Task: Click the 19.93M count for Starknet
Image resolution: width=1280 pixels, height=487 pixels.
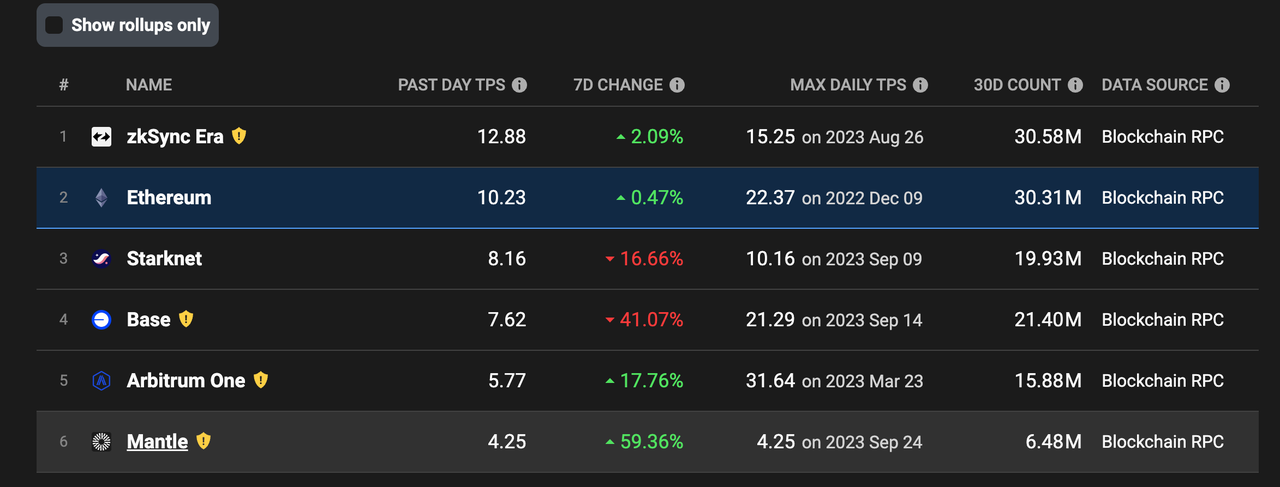Action: tap(1048, 259)
